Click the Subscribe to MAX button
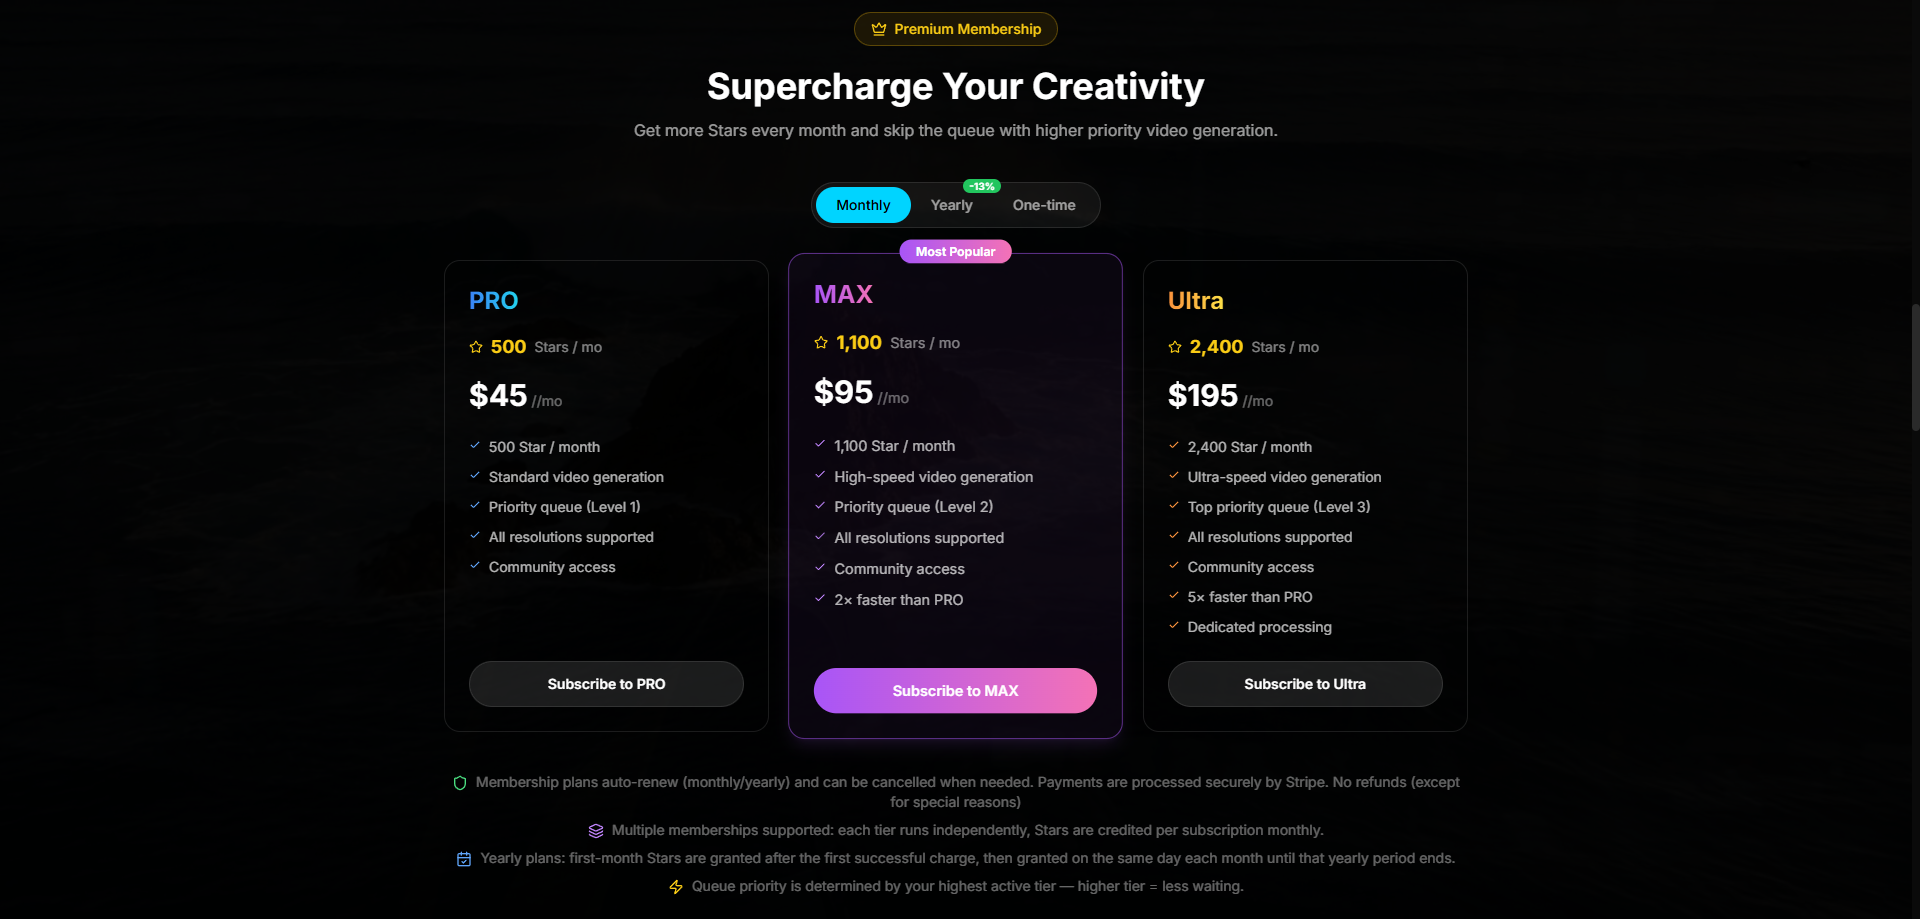This screenshot has width=1920, height=919. tap(955, 690)
